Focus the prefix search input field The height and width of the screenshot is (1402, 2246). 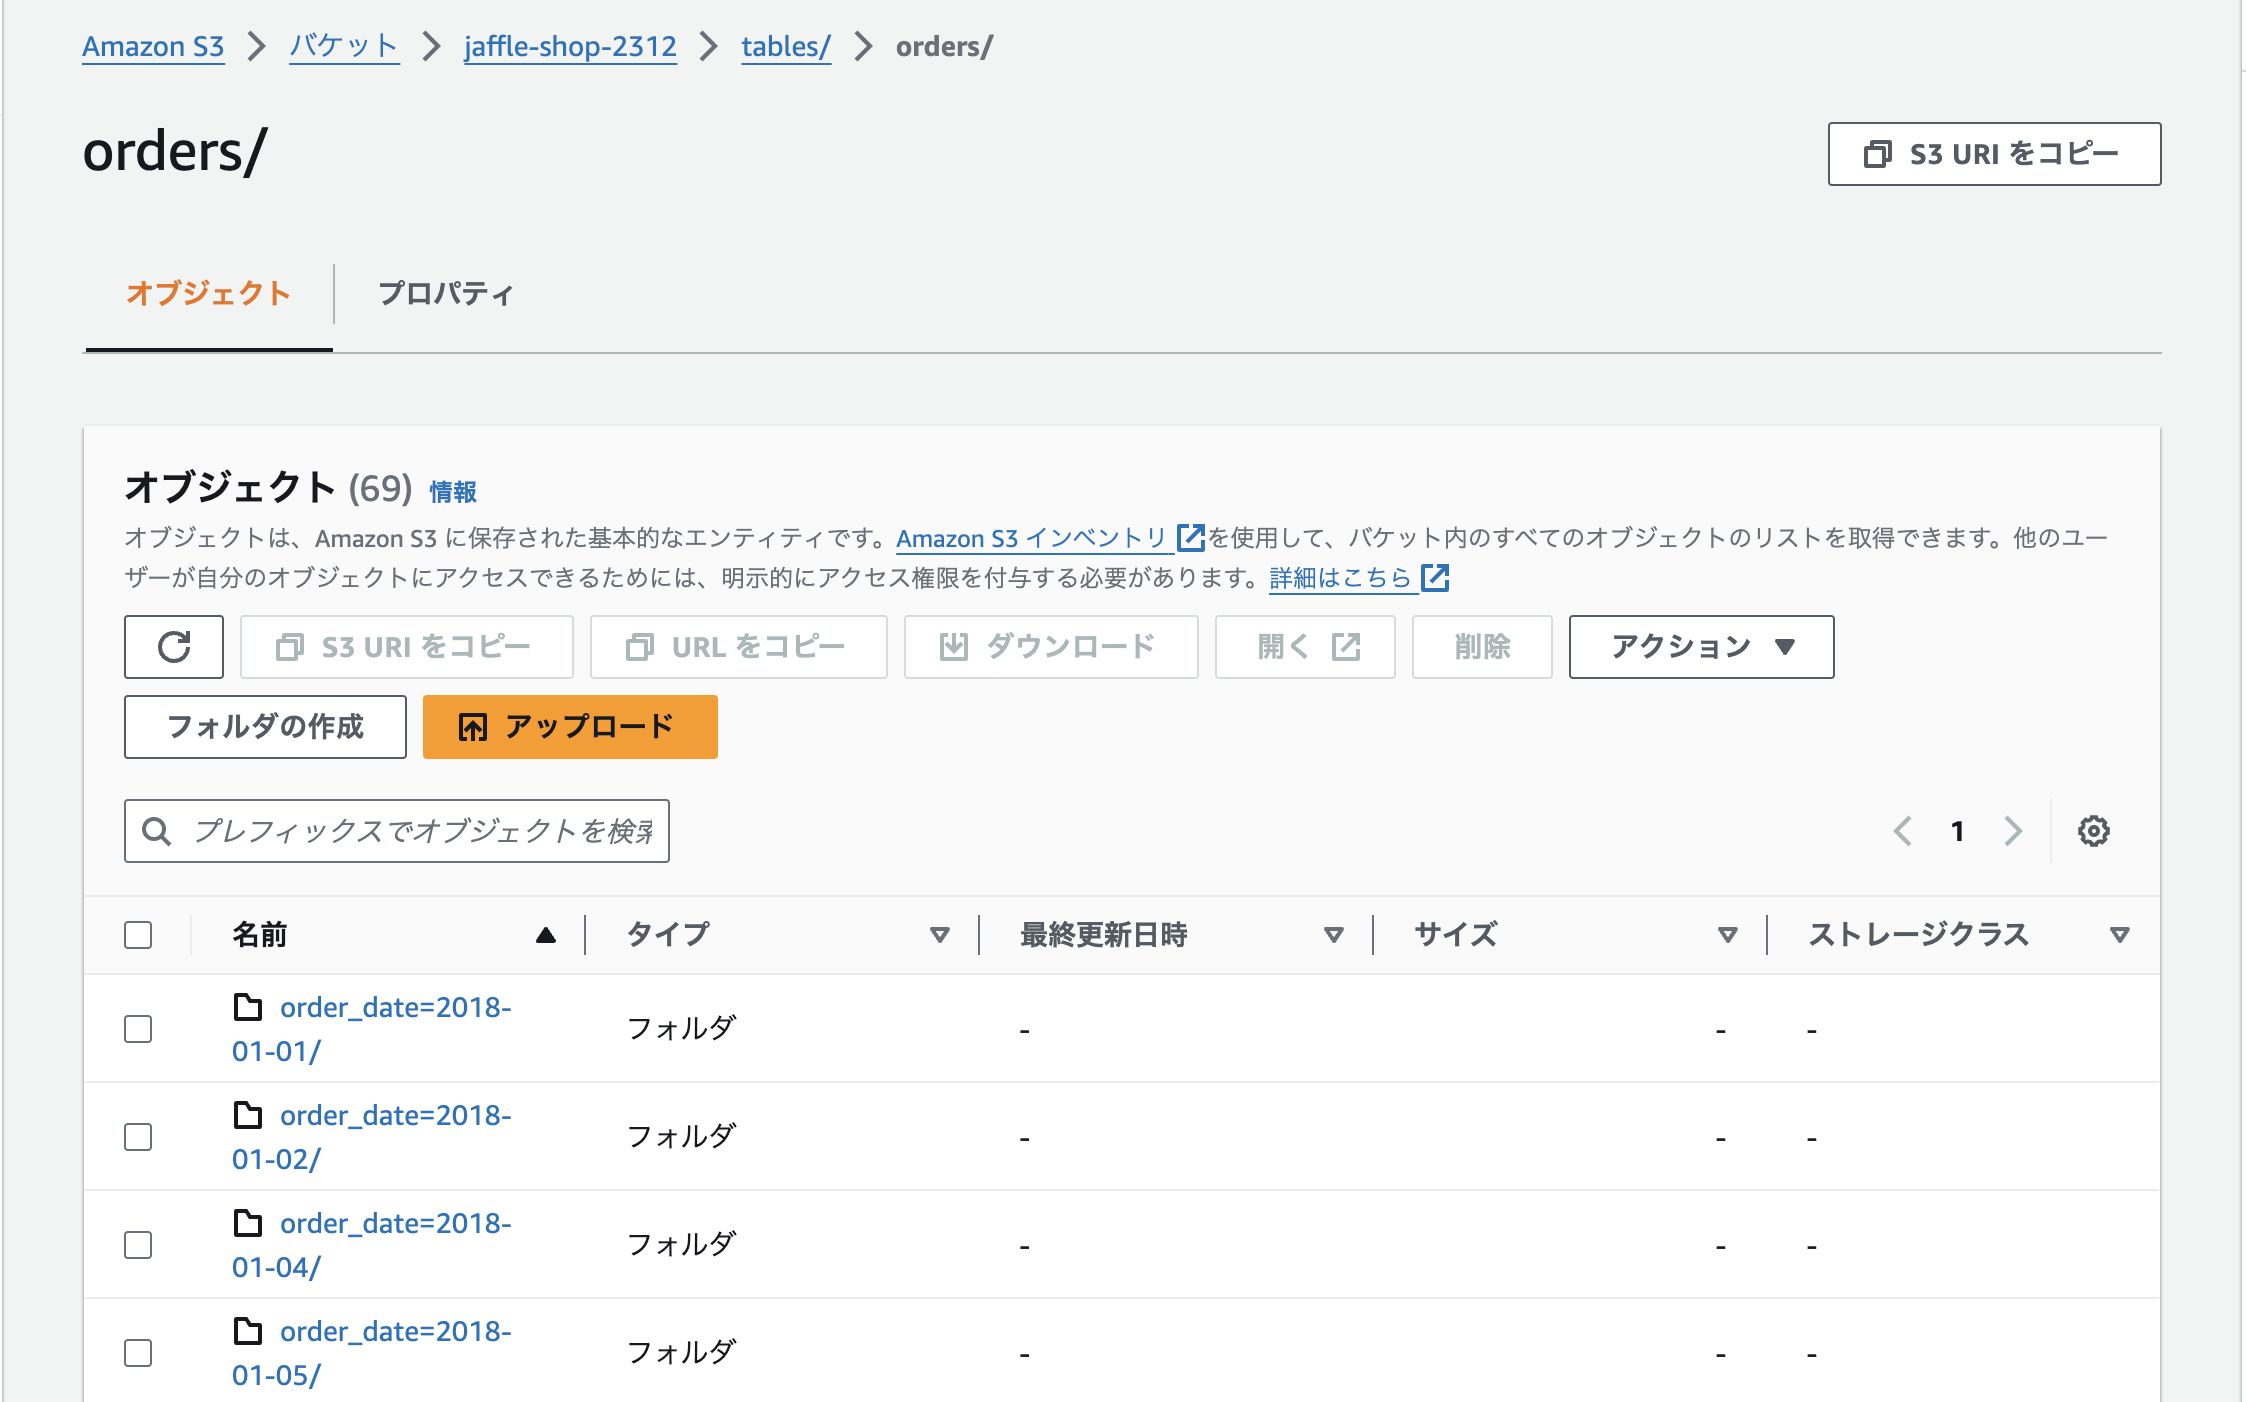(x=397, y=831)
